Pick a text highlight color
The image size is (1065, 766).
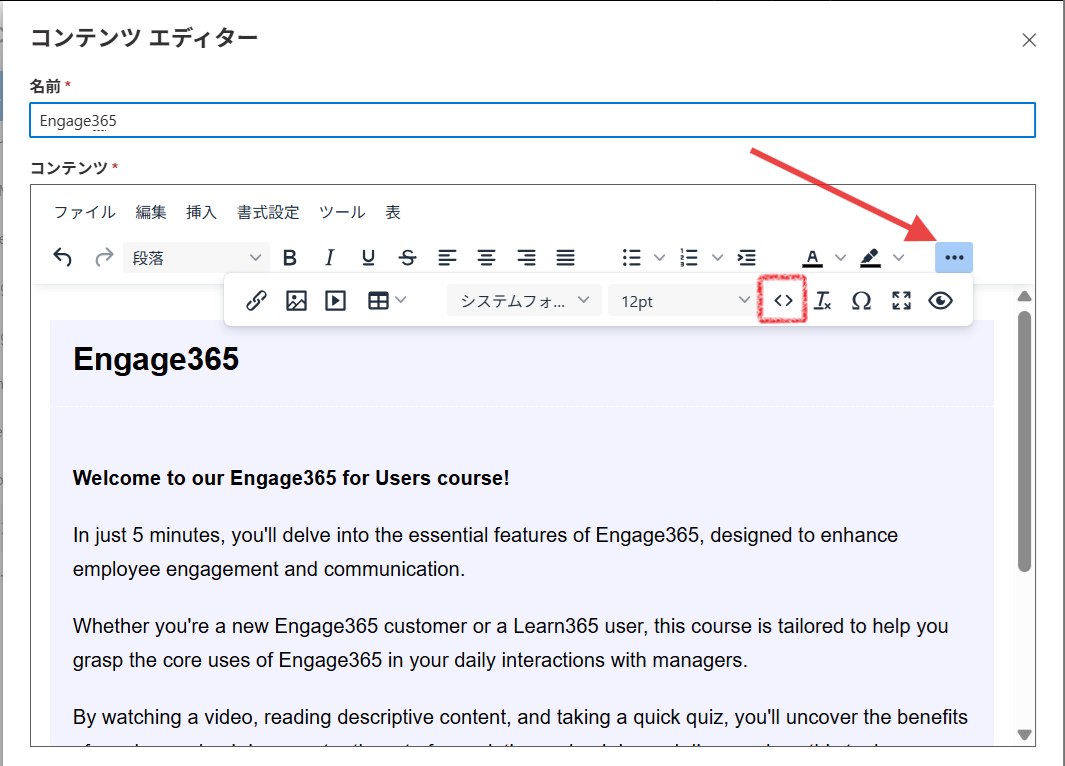873,257
